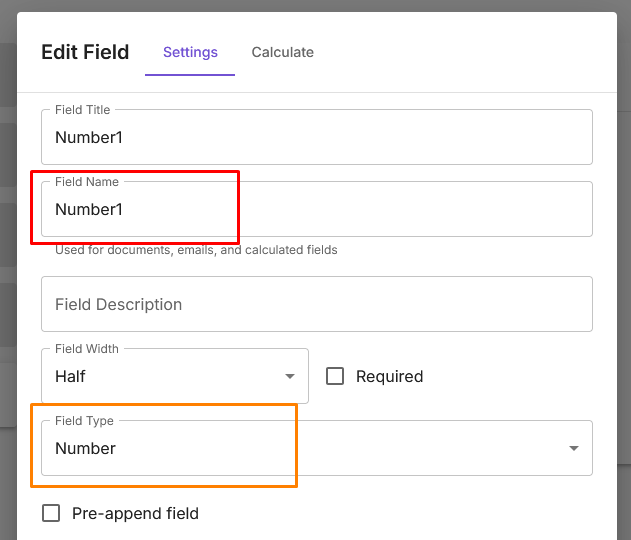Expand Field Type using its arrow icon
Viewport: 631px width, 540px height.
click(x=574, y=449)
